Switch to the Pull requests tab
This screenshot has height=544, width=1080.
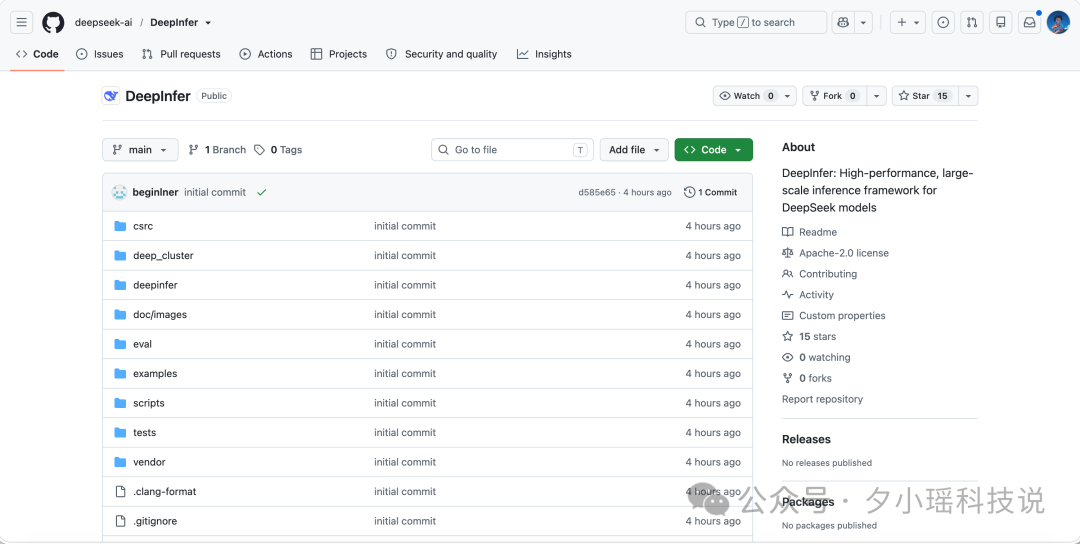tap(181, 54)
